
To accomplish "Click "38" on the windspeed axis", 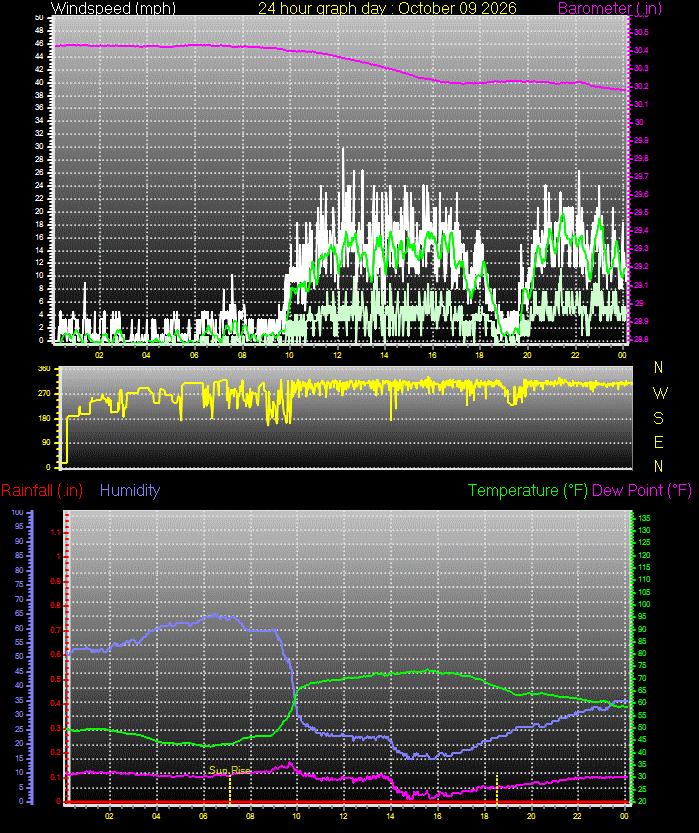I will pyautogui.click(x=39, y=96).
